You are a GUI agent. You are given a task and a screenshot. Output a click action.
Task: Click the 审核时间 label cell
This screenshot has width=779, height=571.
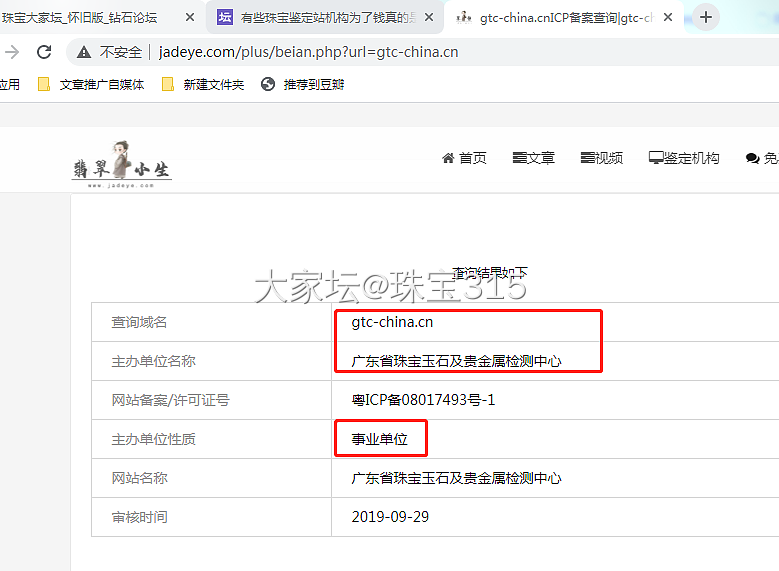click(x=212, y=517)
